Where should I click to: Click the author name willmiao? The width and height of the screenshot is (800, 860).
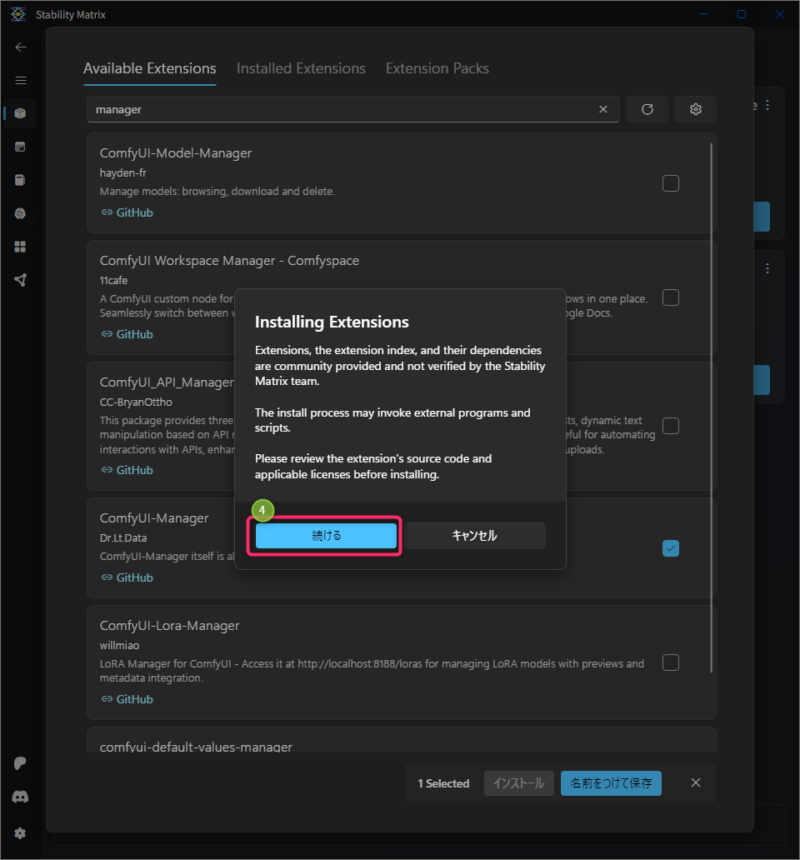[120, 646]
